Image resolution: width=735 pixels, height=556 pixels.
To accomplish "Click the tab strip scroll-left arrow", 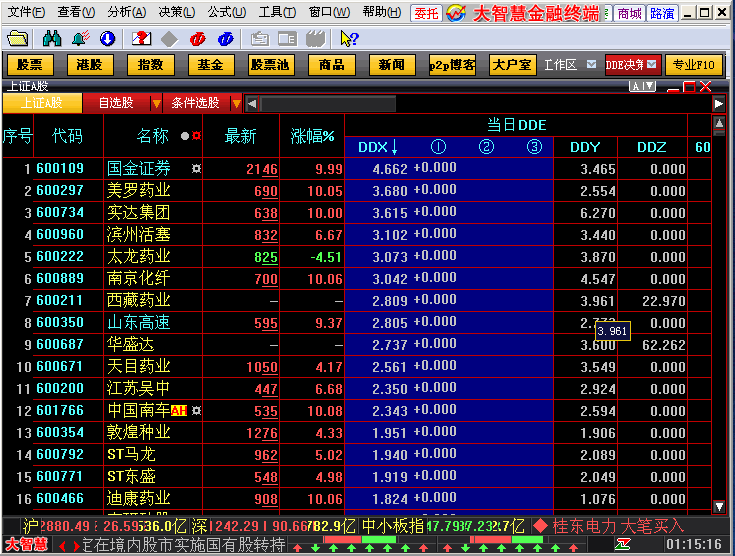I will click(x=252, y=104).
